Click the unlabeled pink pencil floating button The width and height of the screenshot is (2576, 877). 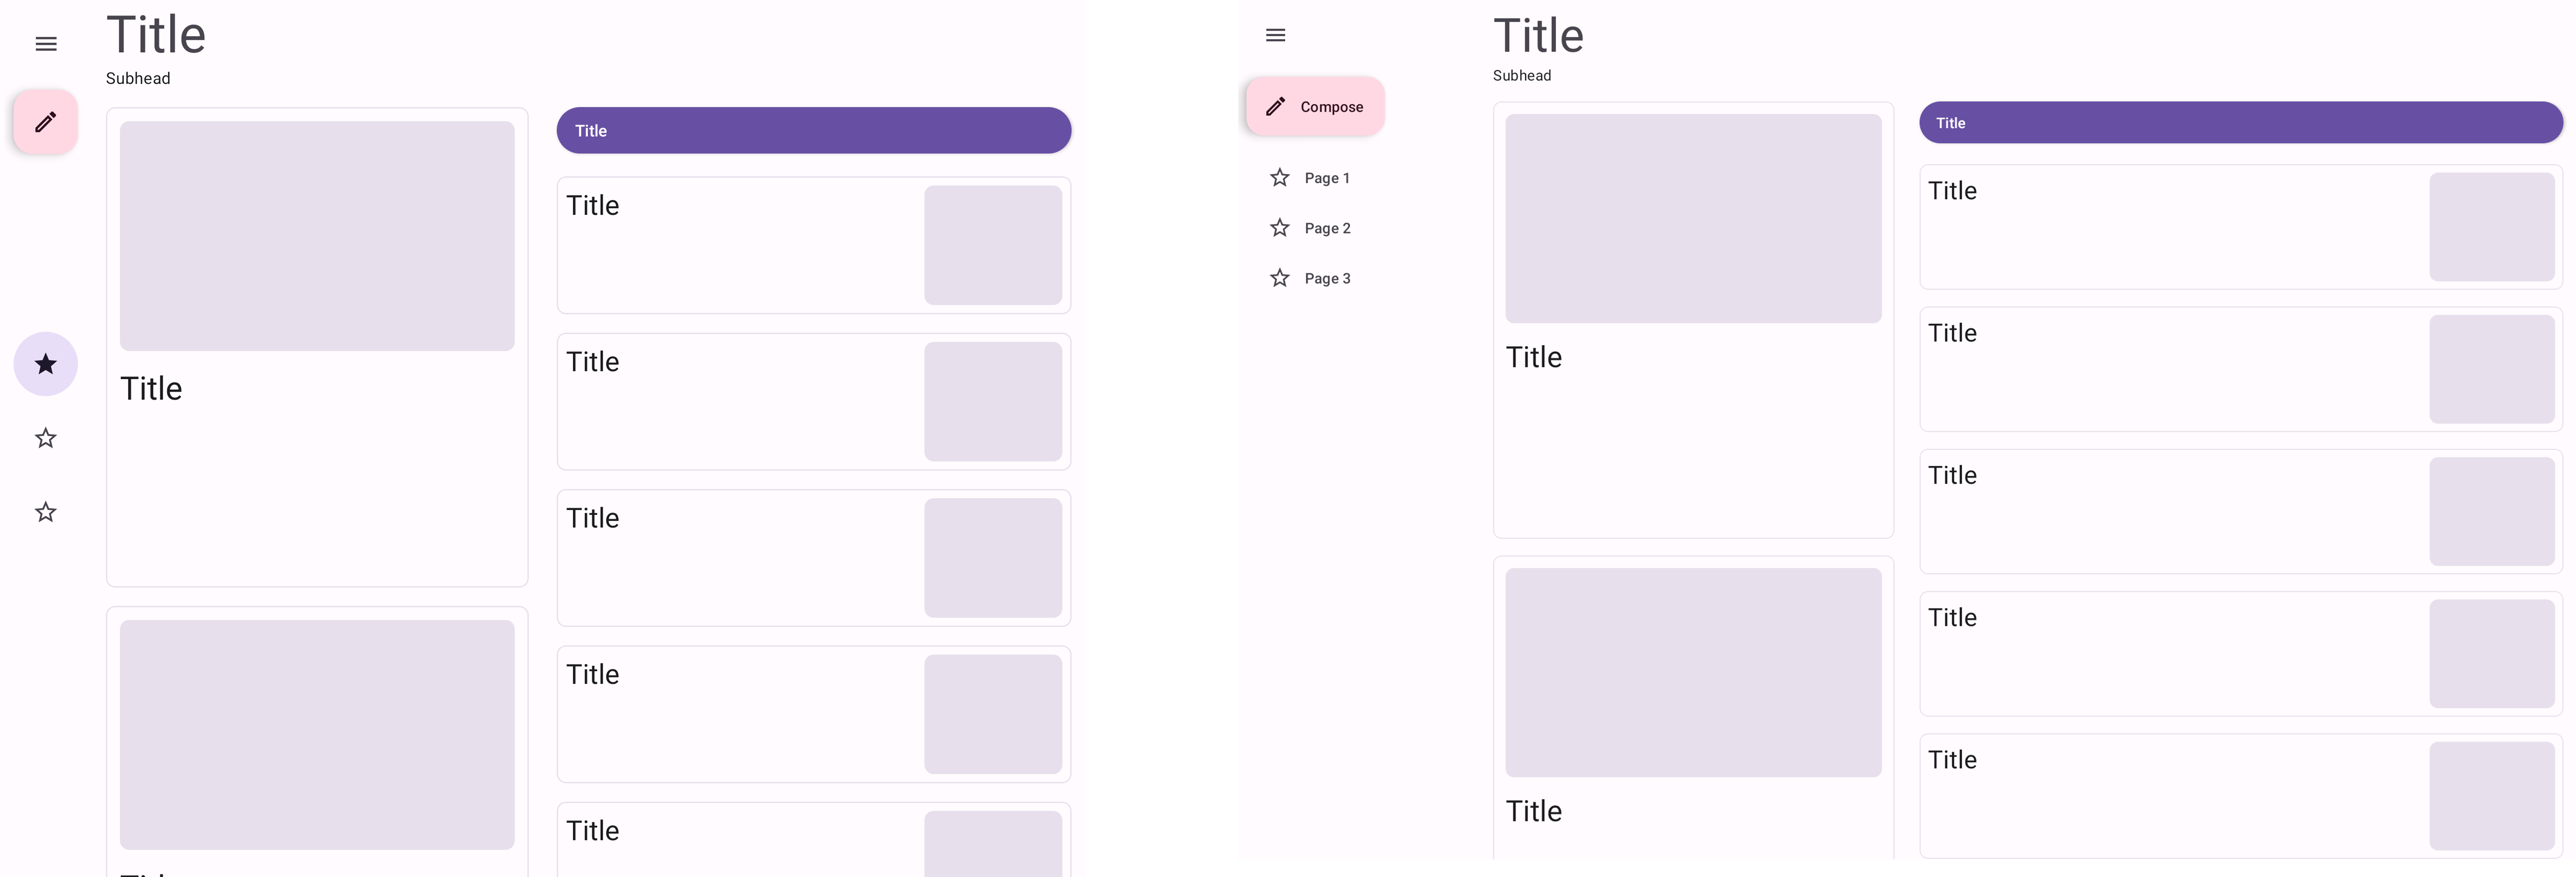pos(46,122)
